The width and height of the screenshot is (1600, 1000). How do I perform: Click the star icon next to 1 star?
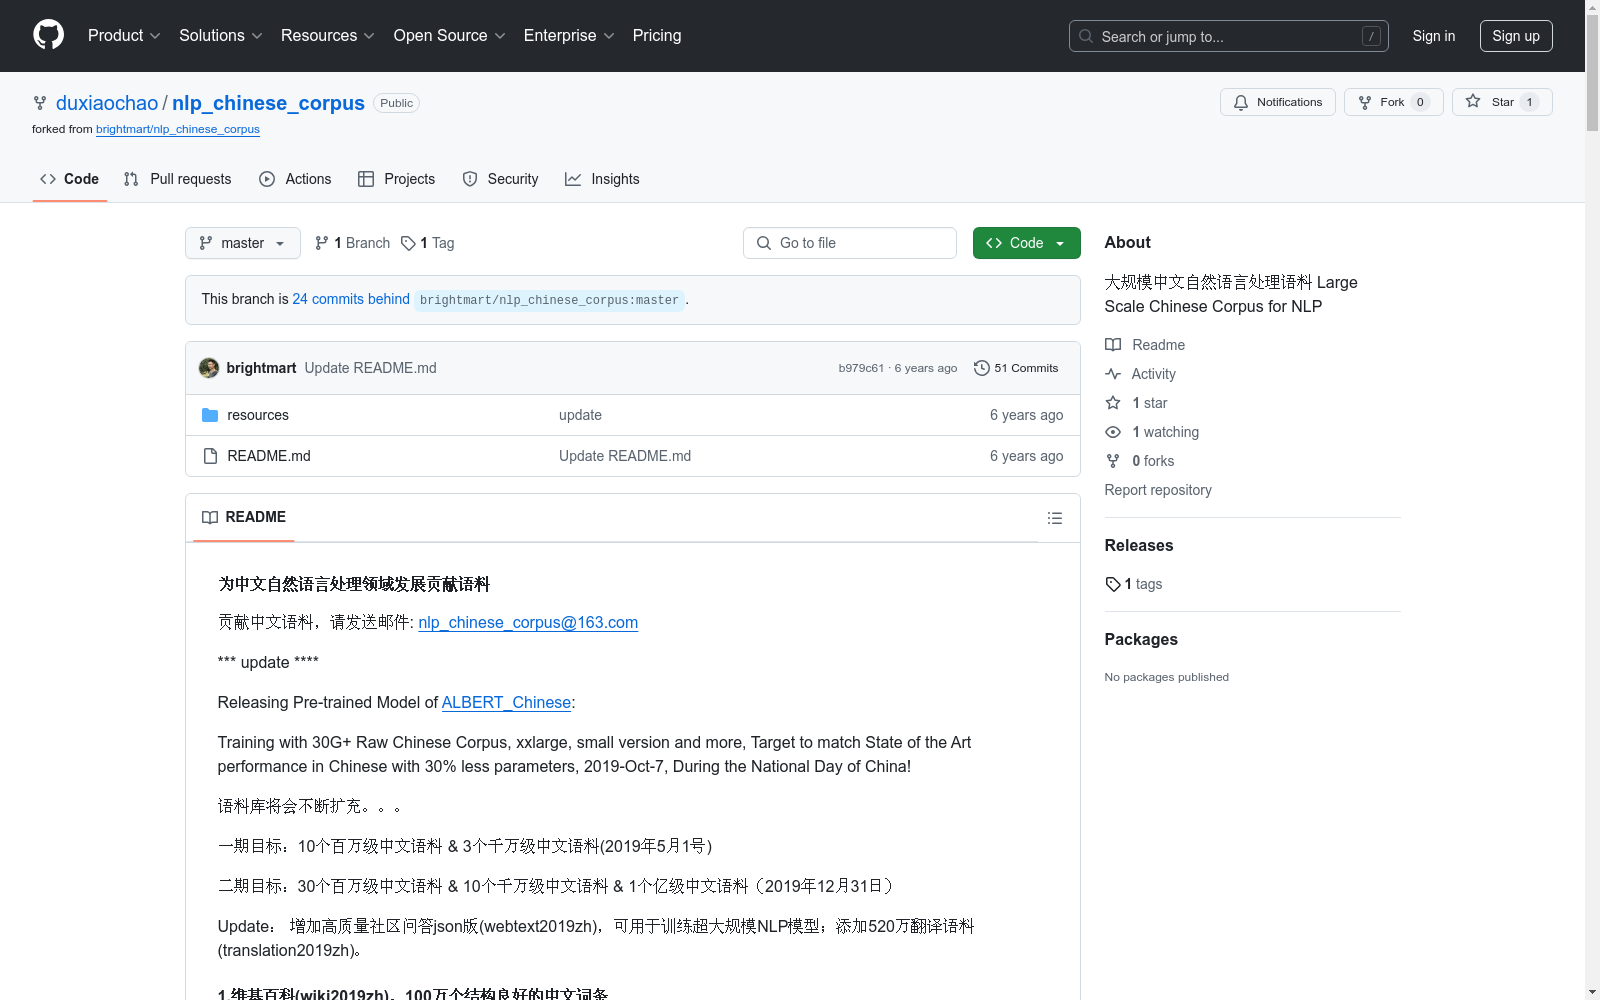tap(1113, 403)
